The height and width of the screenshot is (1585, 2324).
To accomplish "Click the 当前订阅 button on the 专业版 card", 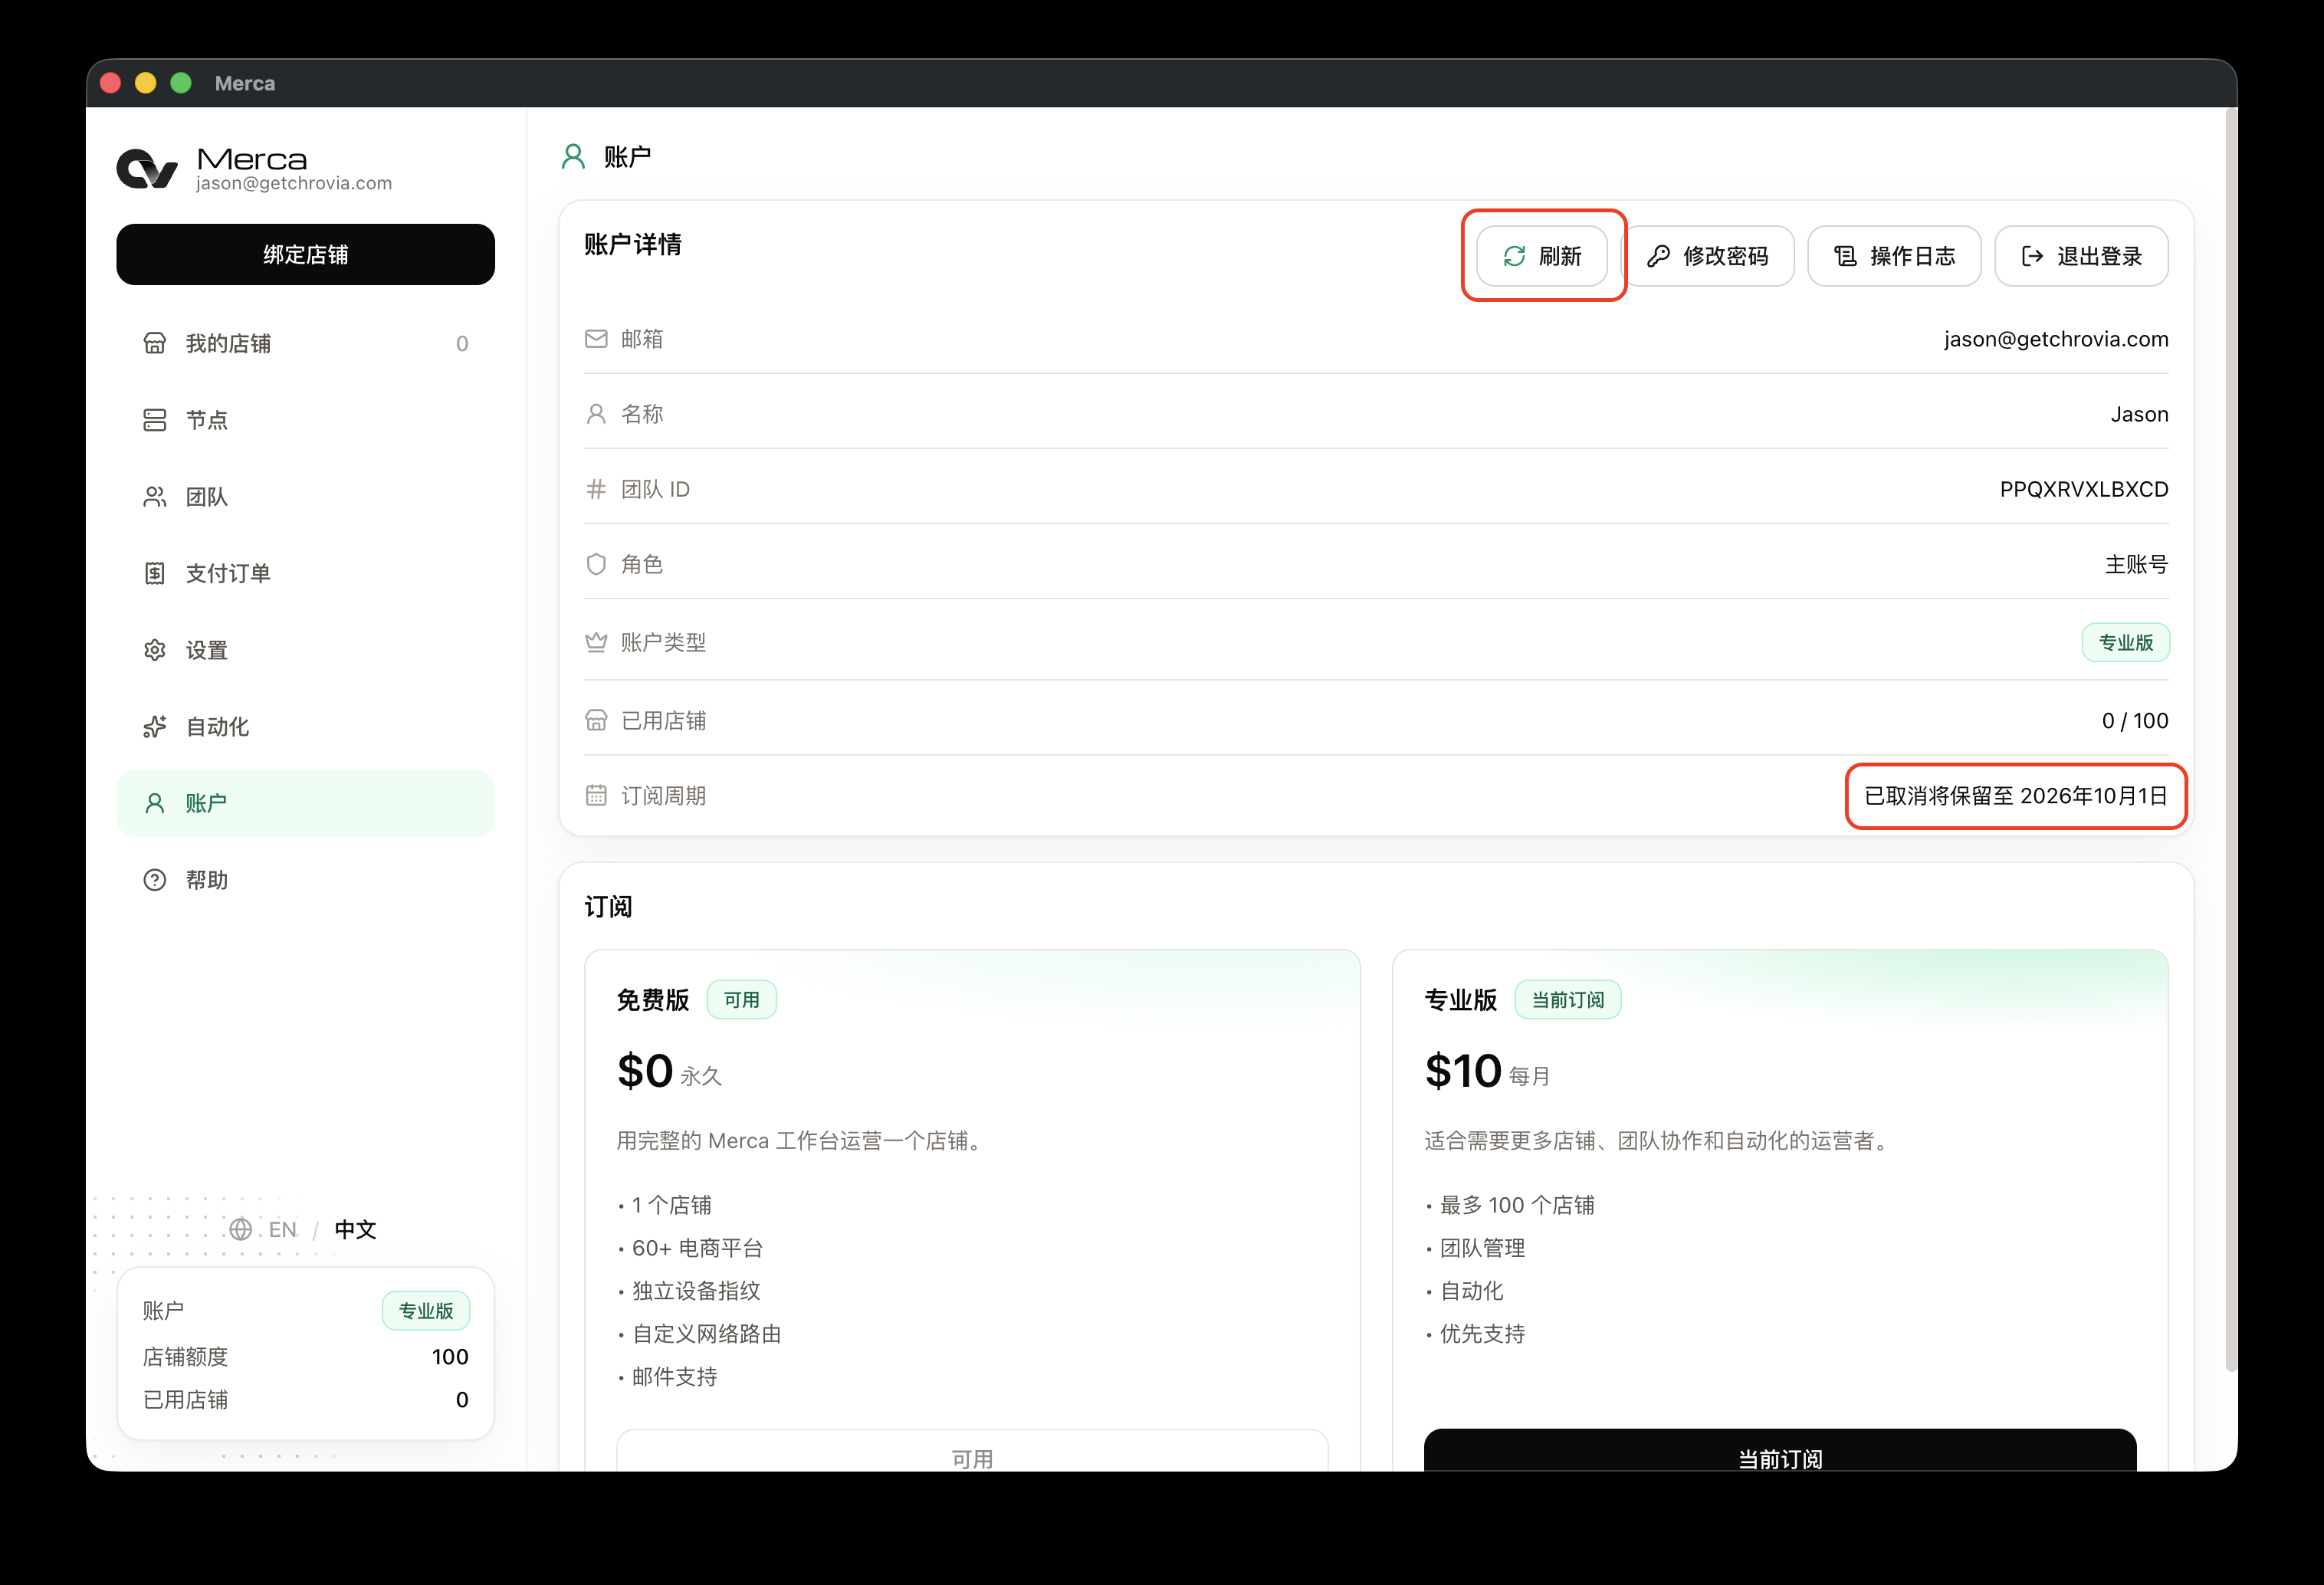I will click(x=1780, y=1451).
